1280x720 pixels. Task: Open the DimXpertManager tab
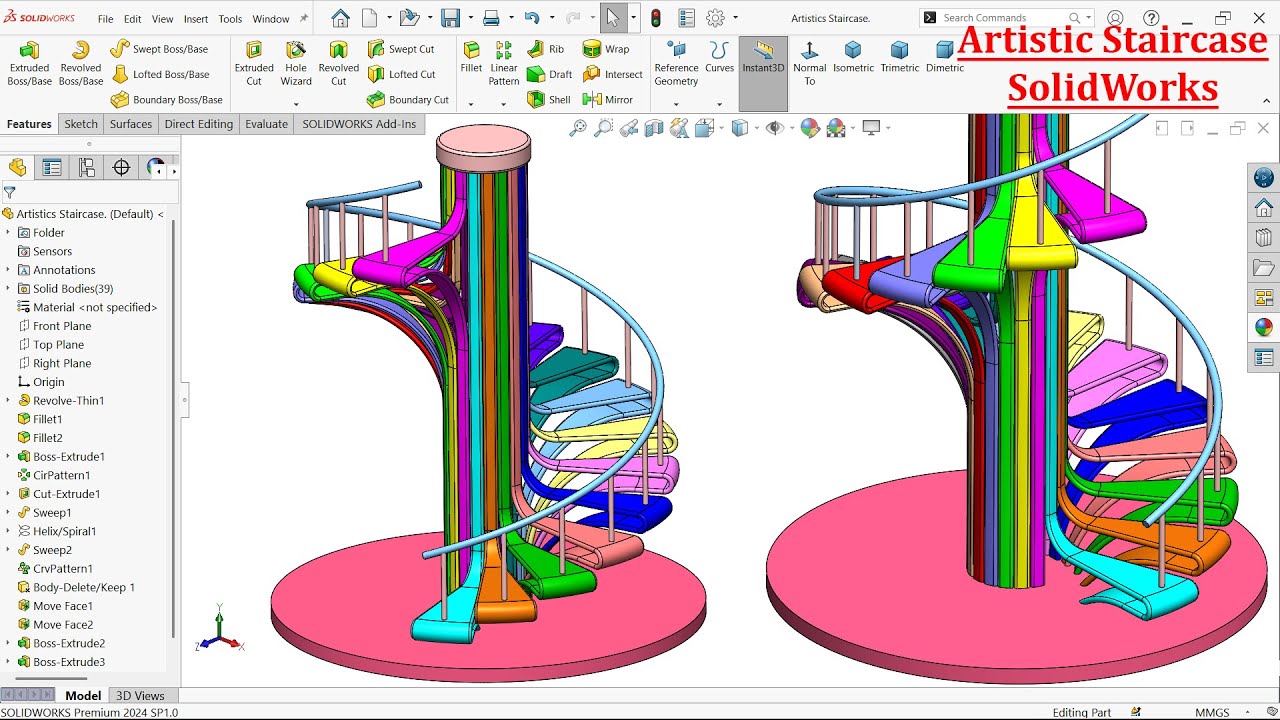click(122, 168)
